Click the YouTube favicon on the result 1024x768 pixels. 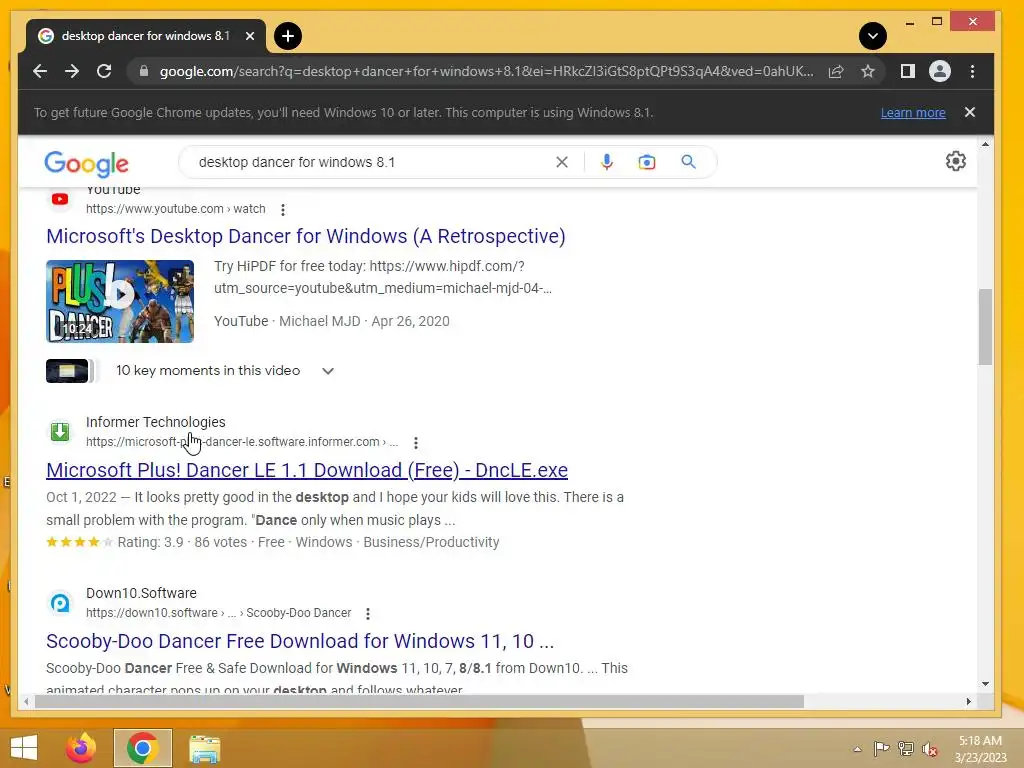[x=60, y=199]
